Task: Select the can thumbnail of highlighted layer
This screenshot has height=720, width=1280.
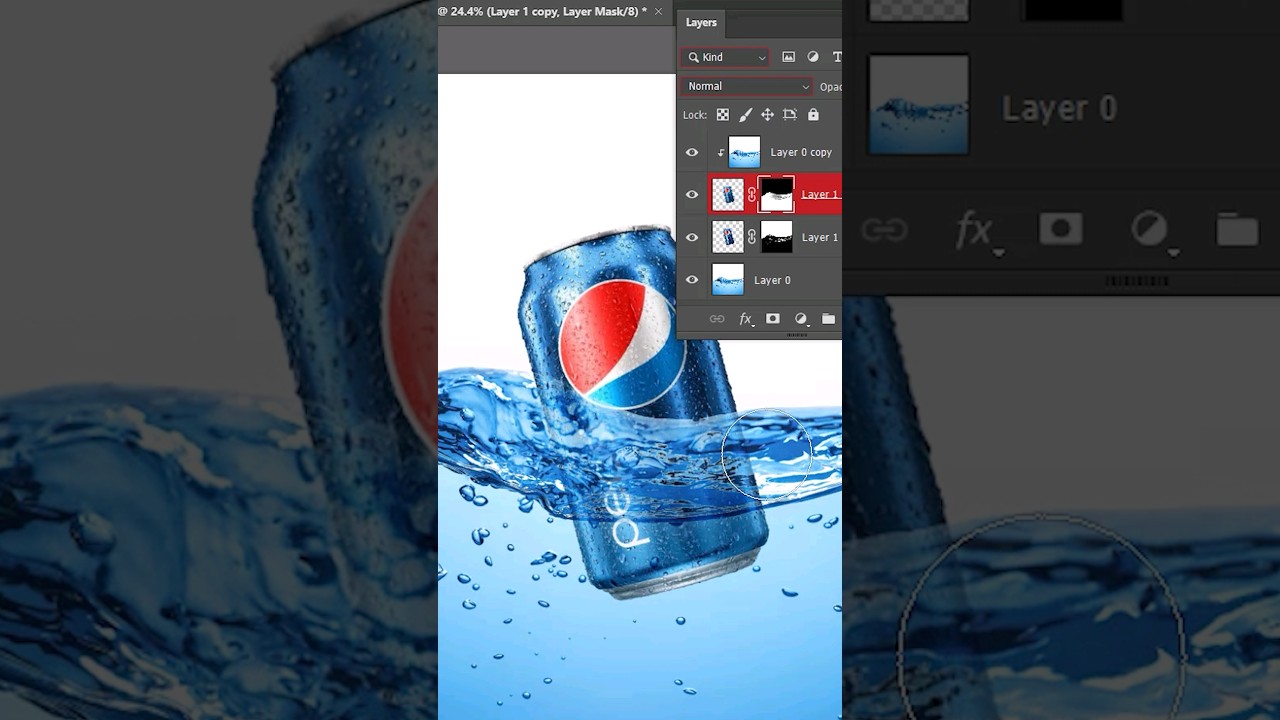Action: tap(727, 194)
